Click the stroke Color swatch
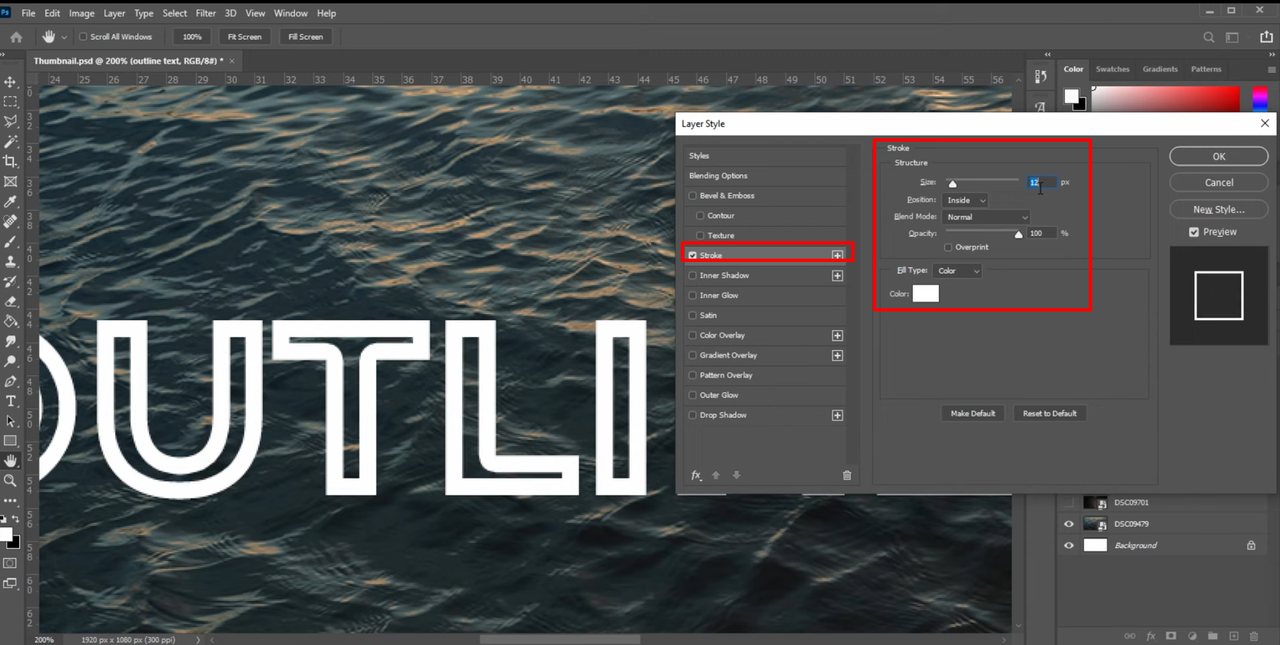Viewport: 1280px width, 645px height. 926,293
